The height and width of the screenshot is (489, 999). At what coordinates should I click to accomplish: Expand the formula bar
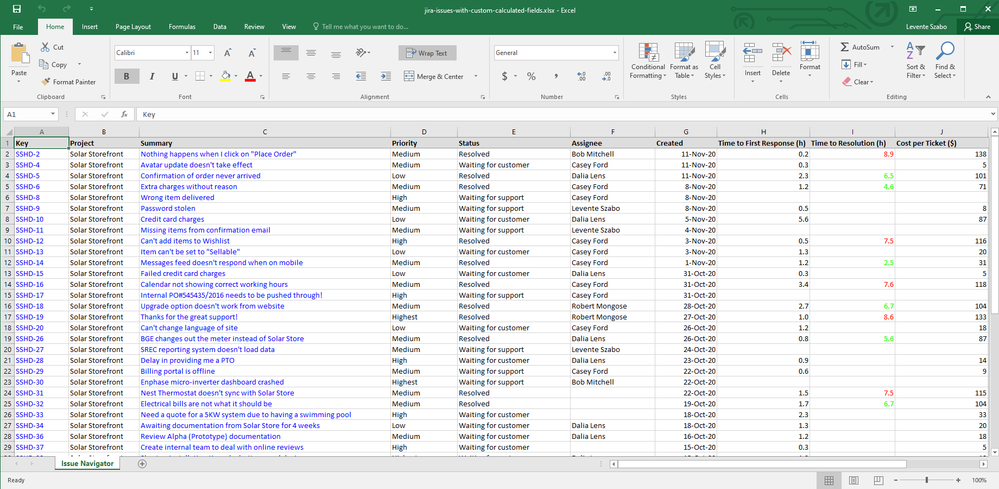tap(993, 115)
